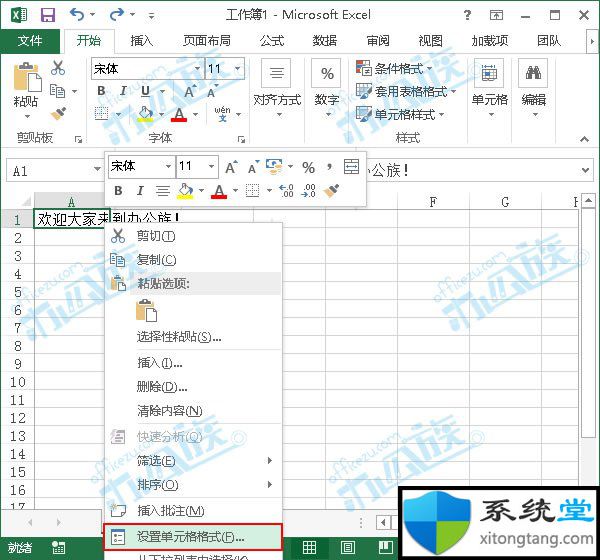The width and height of the screenshot is (600, 560).
Task: Click the Undo arrow icon
Action: point(77,15)
